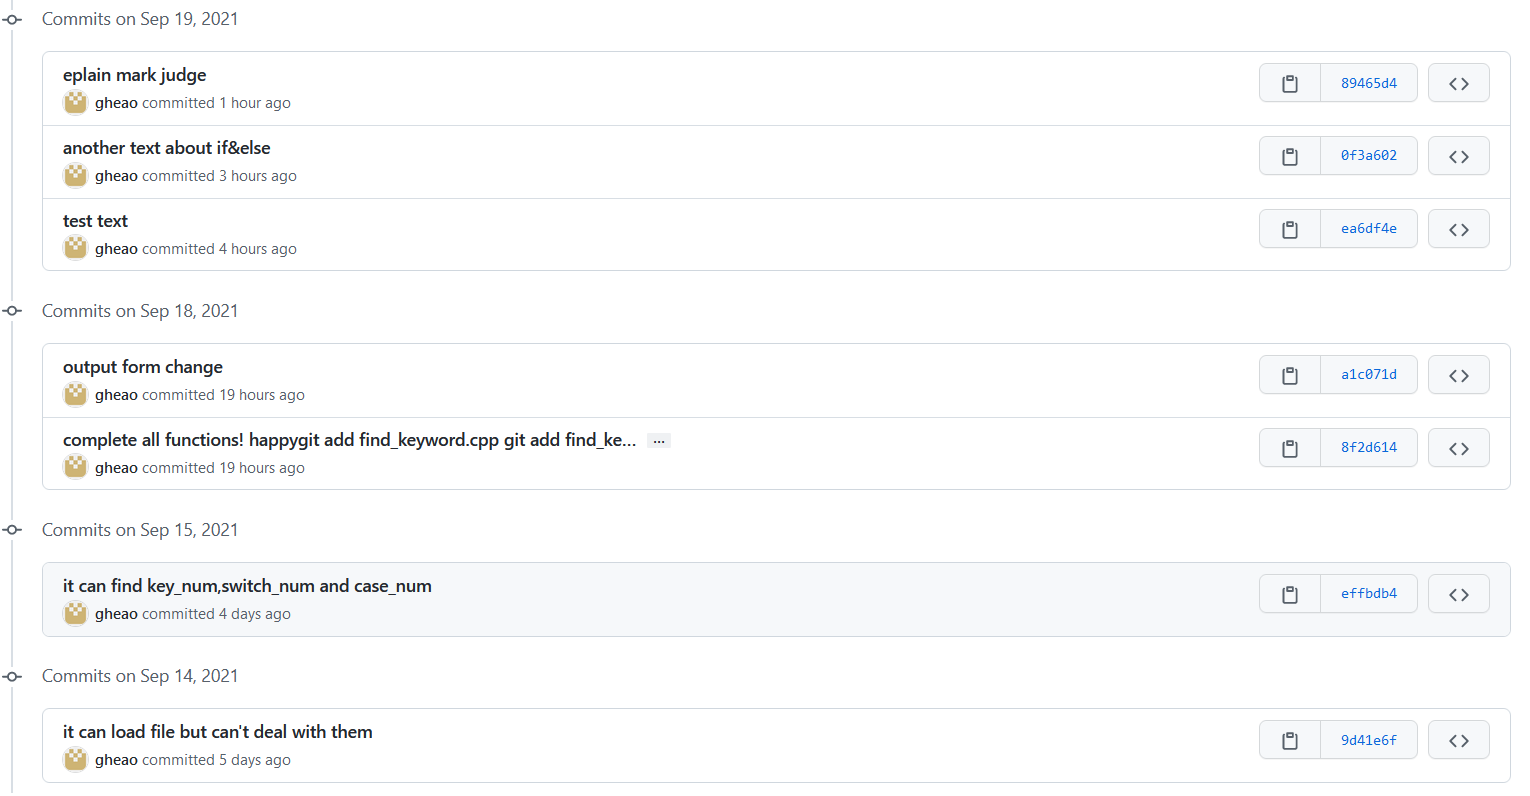Open the 'eplain mark judge' commit
This screenshot has width=1530, height=796.
click(134, 75)
